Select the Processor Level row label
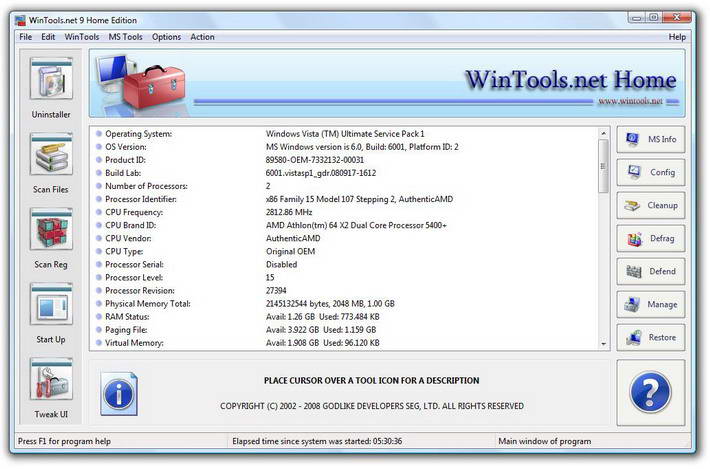710x469 pixels. 134,278
